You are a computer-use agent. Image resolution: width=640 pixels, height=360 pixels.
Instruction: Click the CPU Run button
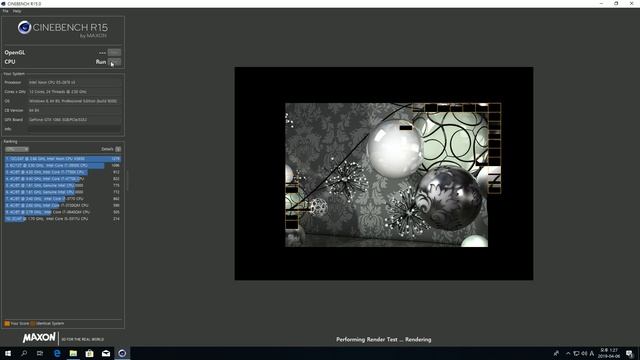114,62
